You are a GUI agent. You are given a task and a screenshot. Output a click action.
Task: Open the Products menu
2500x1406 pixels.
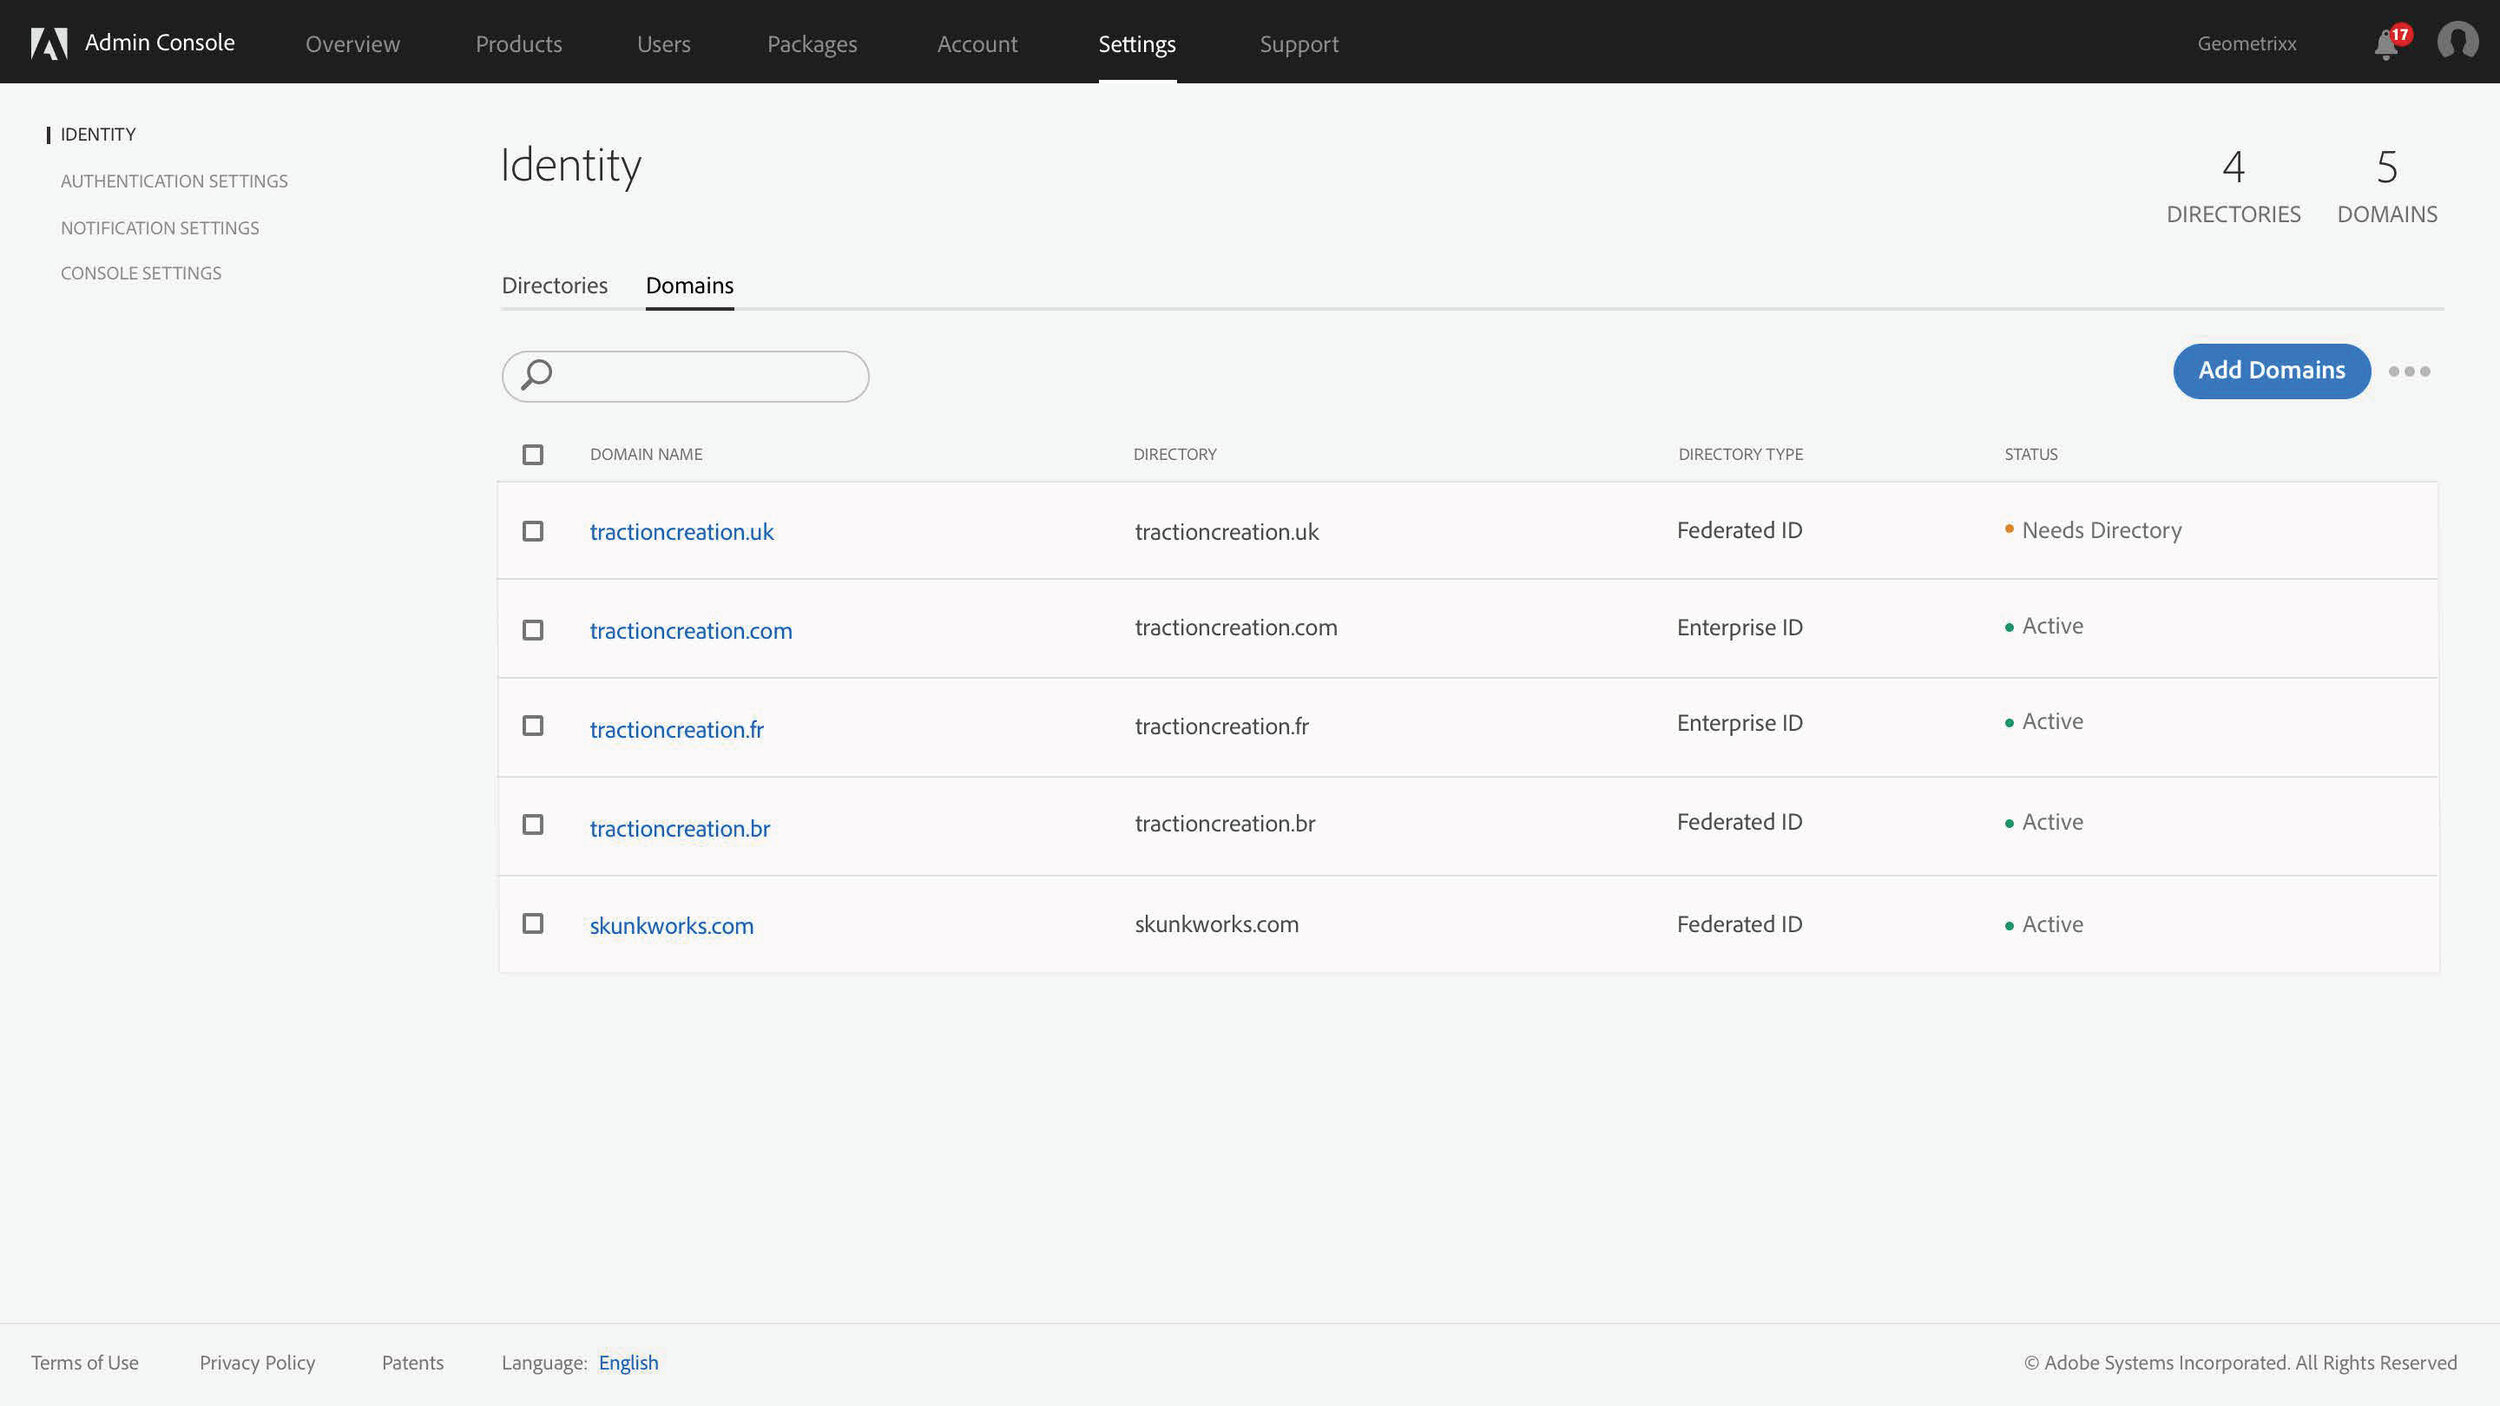pos(518,44)
